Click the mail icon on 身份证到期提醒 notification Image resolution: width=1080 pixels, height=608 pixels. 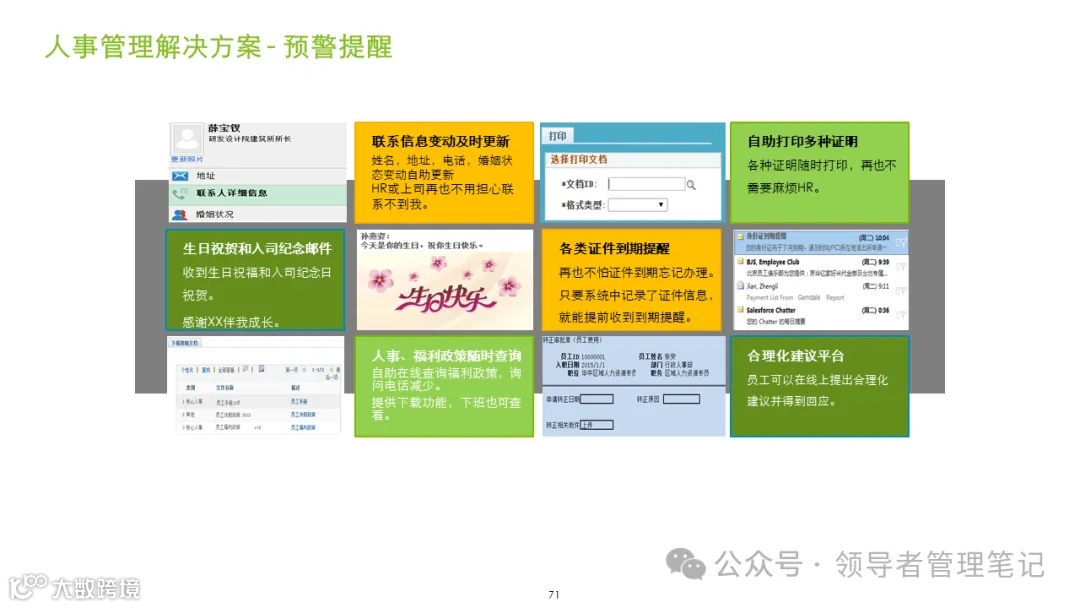(740, 237)
